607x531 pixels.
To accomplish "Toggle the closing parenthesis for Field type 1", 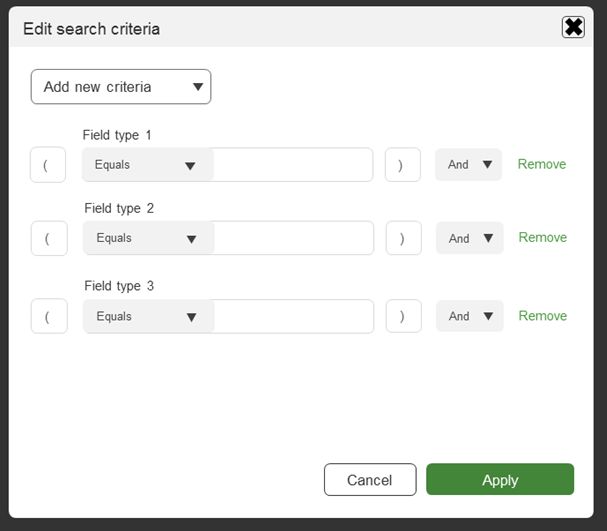I will 402,165.
